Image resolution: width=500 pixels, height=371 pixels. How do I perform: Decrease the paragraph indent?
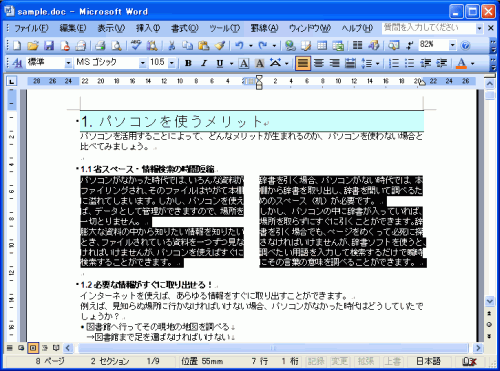point(426,63)
